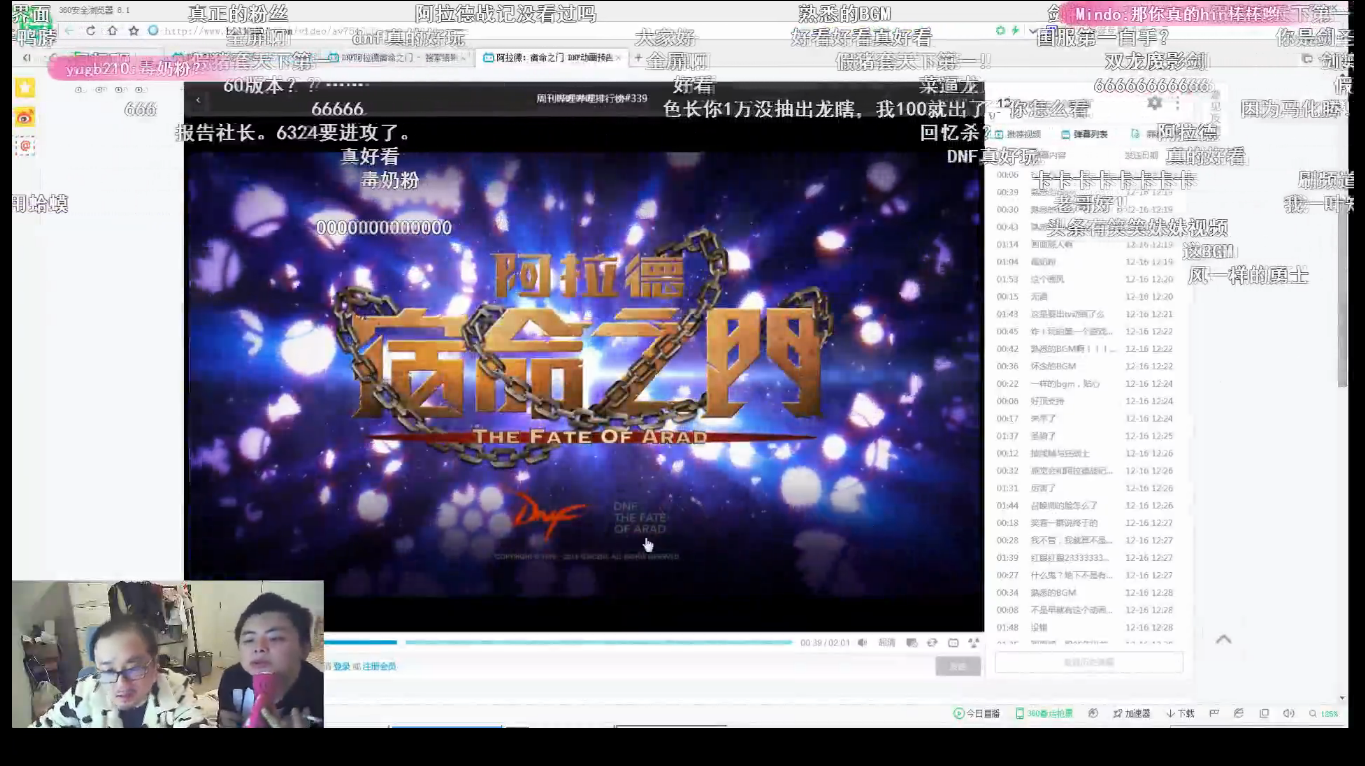This screenshot has width=1365, height=766.
Task: Toggle browser sound with the status bar speaker
Action: [x=1288, y=713]
